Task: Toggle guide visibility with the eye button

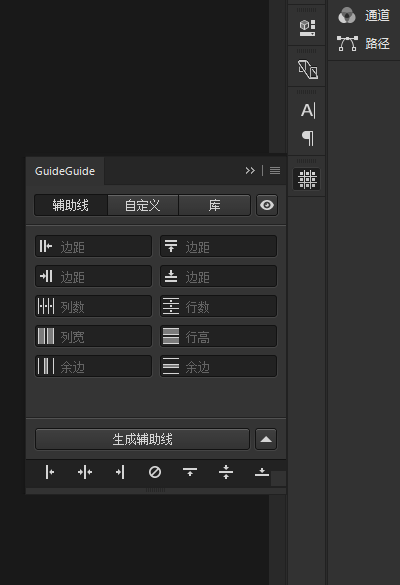Action: (267, 205)
